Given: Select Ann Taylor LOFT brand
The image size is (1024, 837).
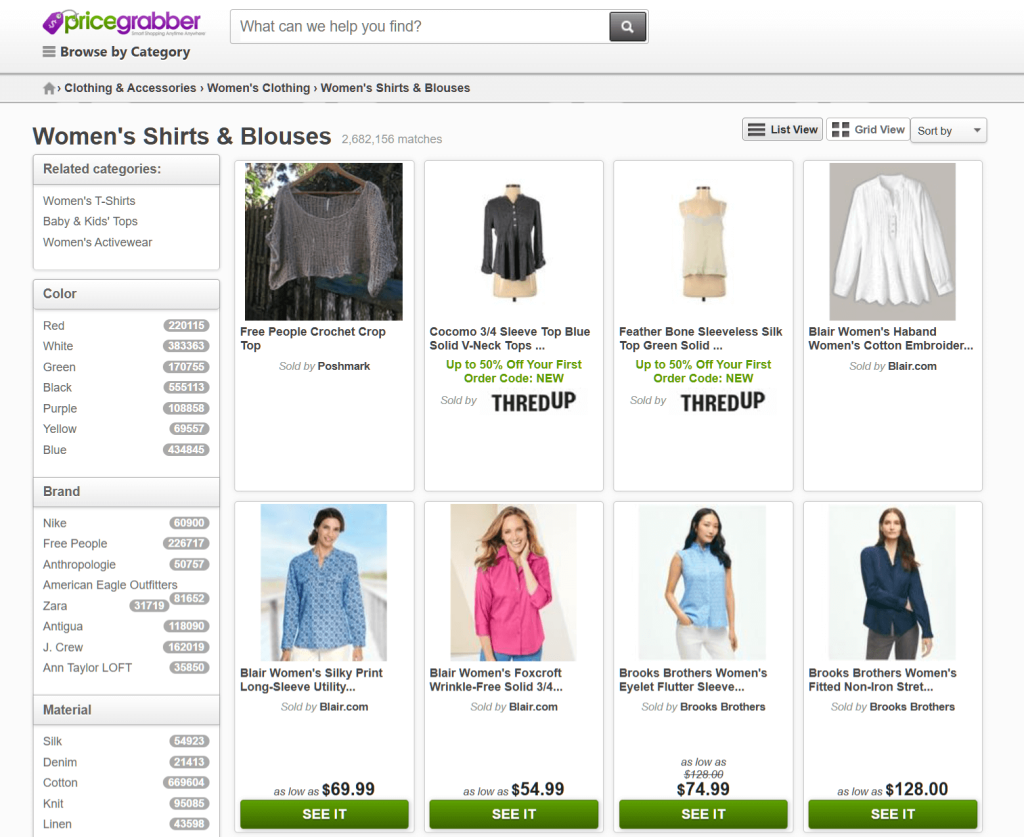Looking at the screenshot, I should (x=86, y=667).
